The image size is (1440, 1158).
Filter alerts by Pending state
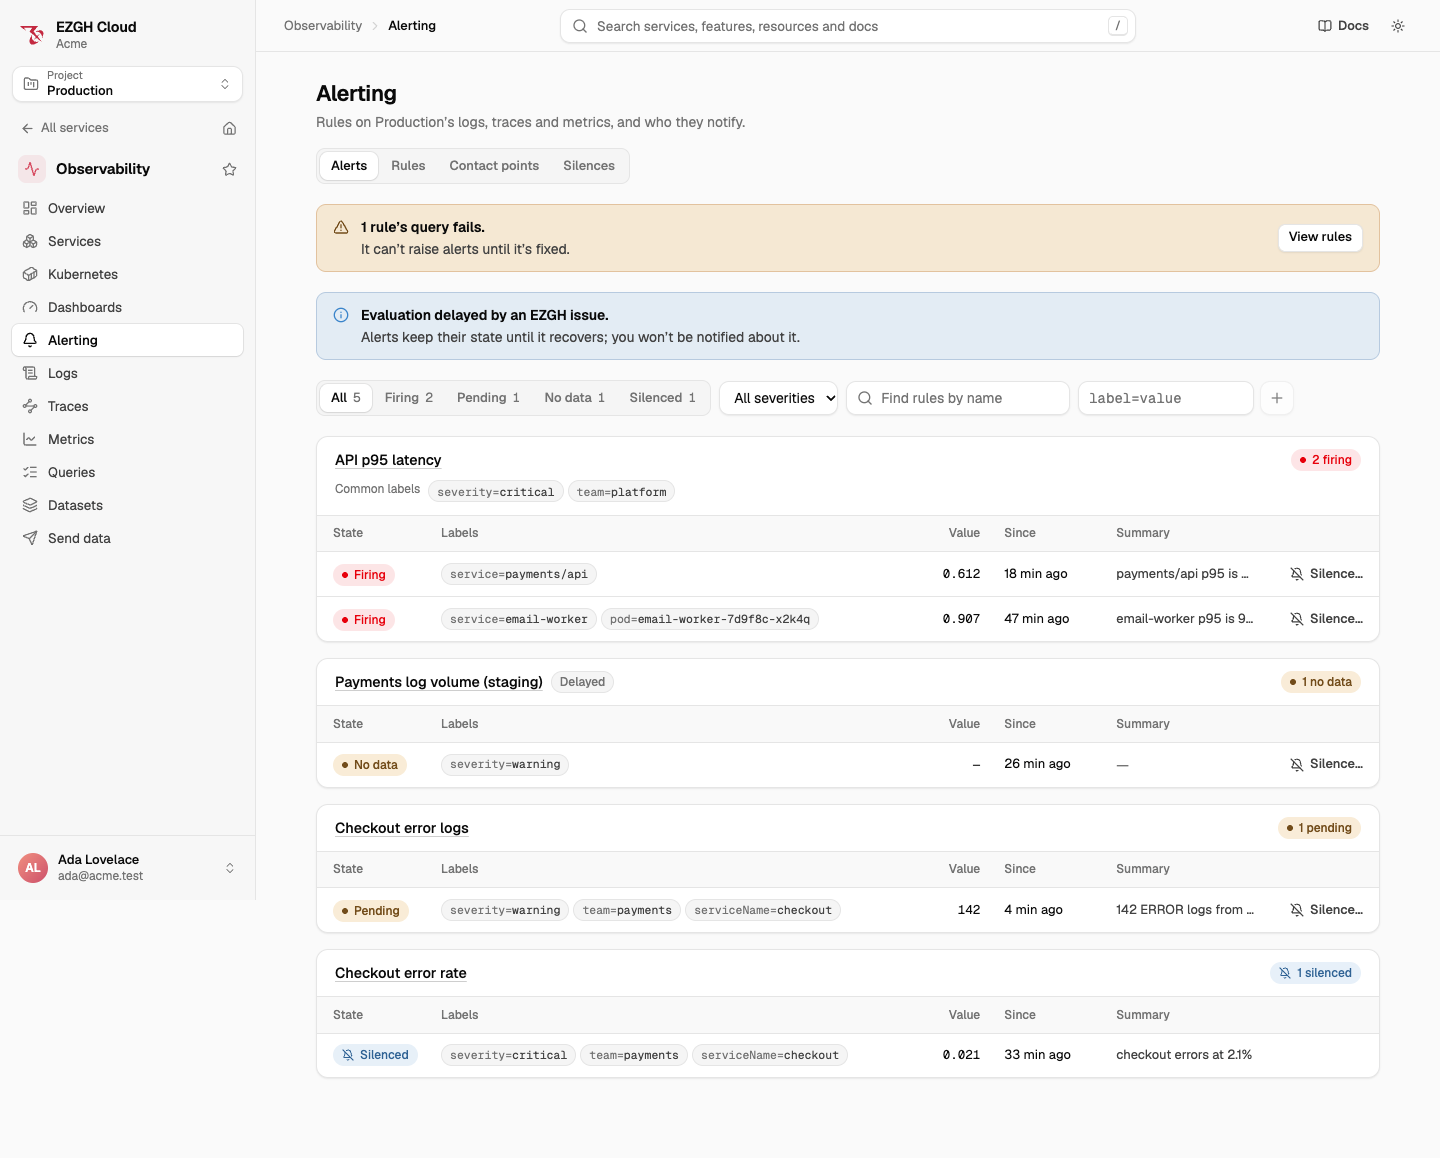[x=488, y=398]
